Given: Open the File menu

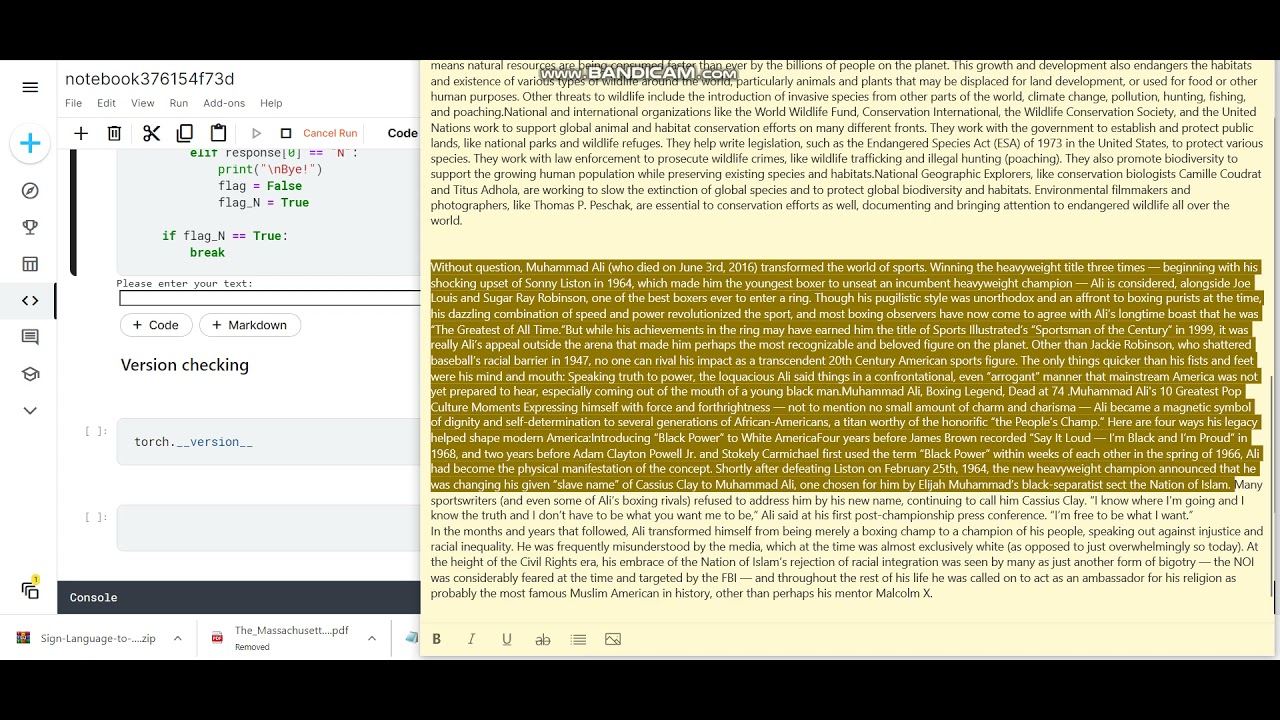Looking at the screenshot, I should [x=74, y=103].
